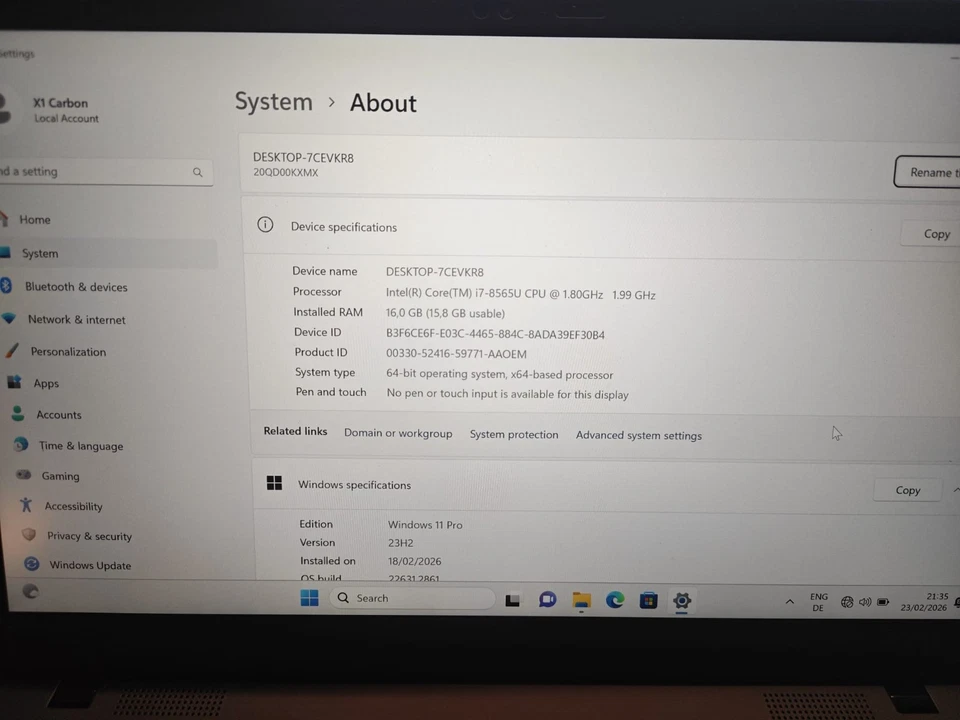Select the Installed RAM 16,0 GB value
The image size is (960, 720).
445,313
